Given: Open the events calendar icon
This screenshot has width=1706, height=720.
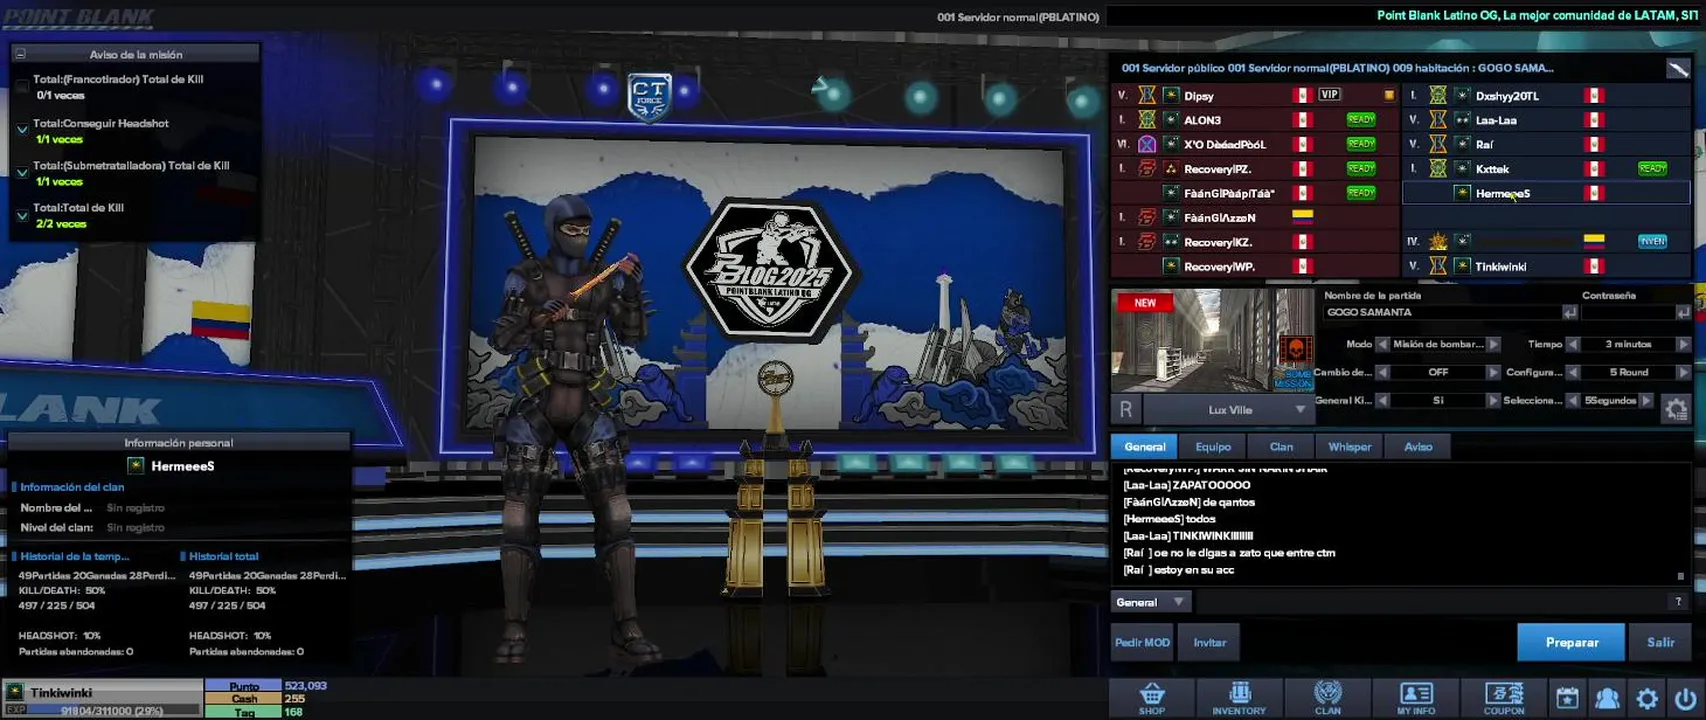Looking at the screenshot, I should 1567,698.
